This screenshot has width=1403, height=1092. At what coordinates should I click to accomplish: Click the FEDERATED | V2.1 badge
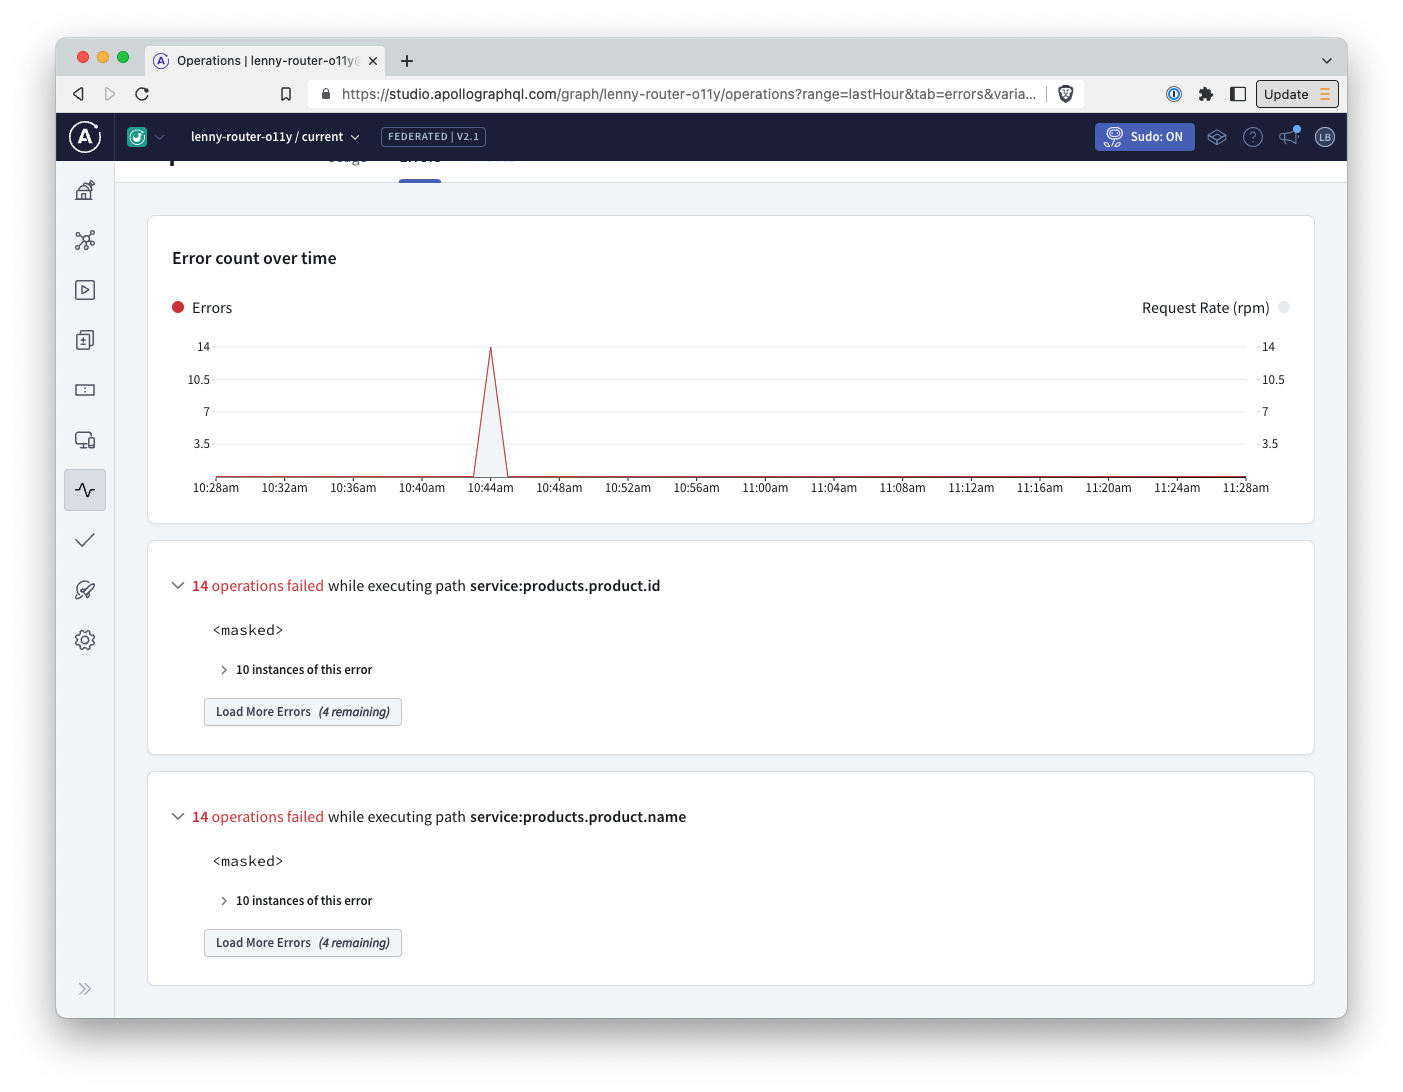pos(433,137)
